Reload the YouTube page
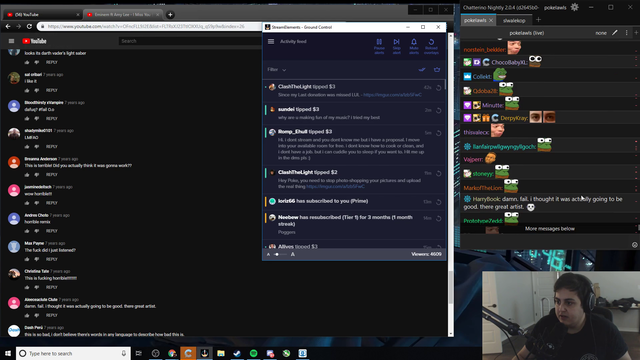Screen dimensions: 640x360 pos(29,27)
